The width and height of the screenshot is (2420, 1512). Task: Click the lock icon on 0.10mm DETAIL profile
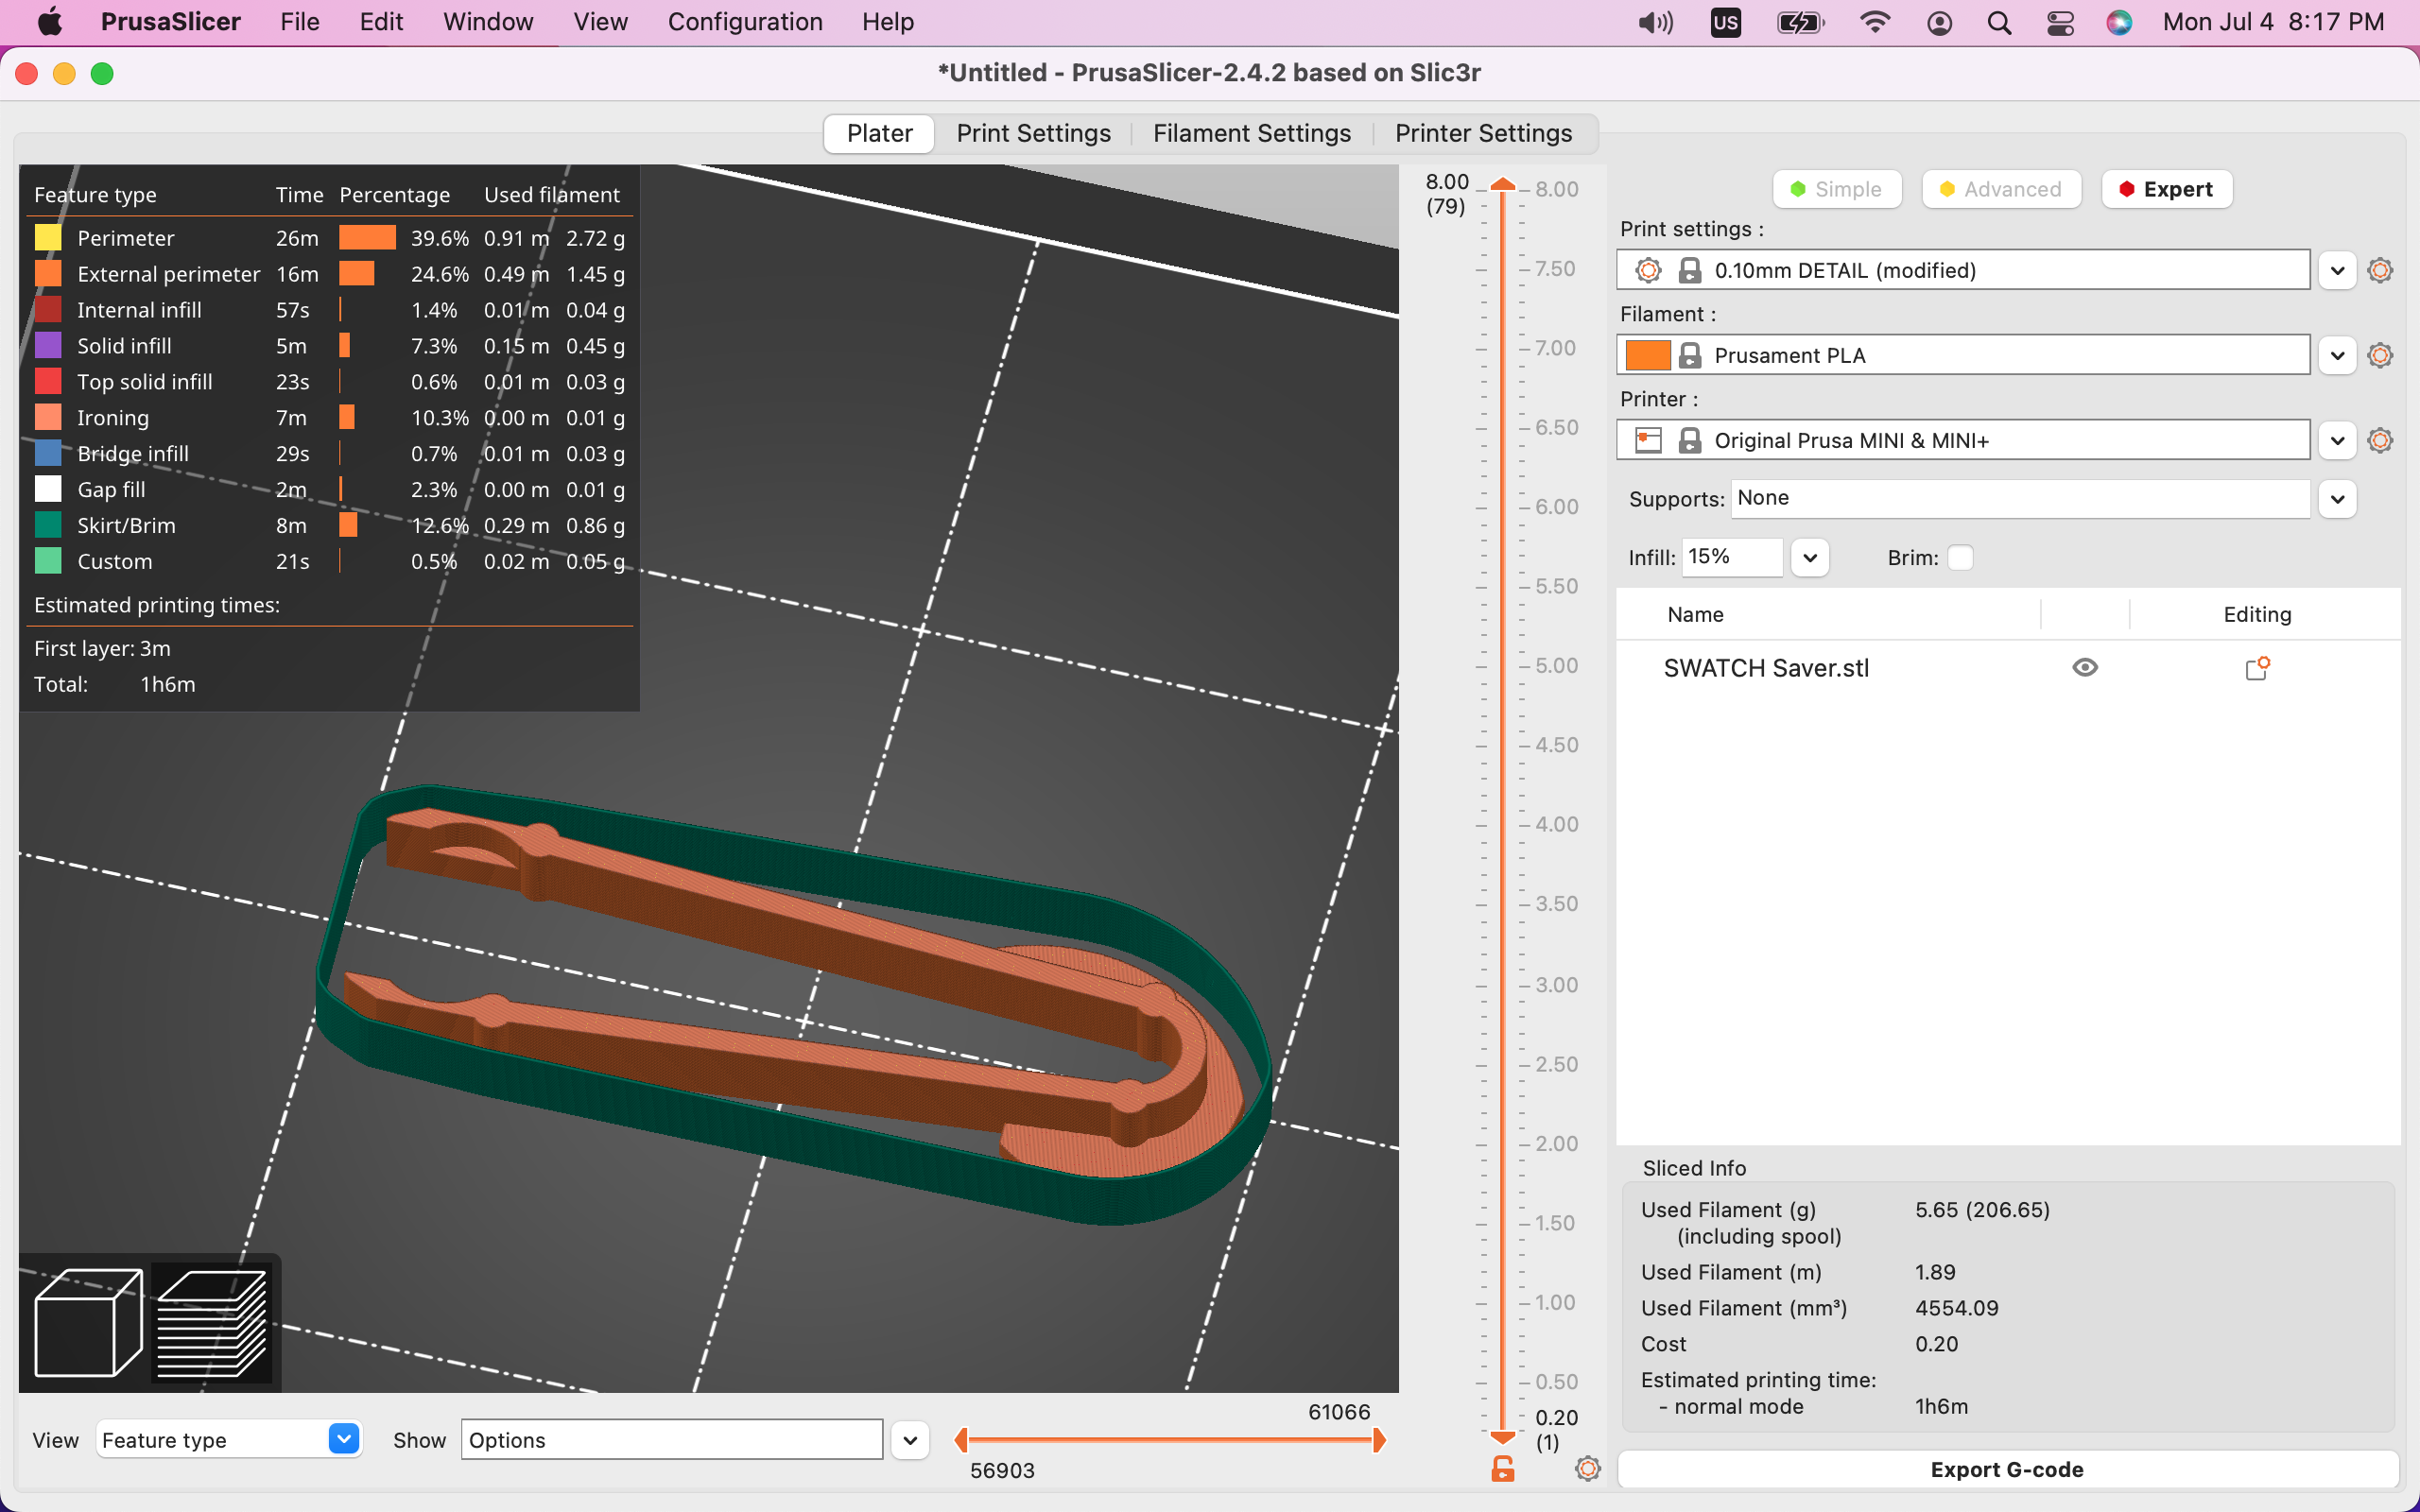1691,269
